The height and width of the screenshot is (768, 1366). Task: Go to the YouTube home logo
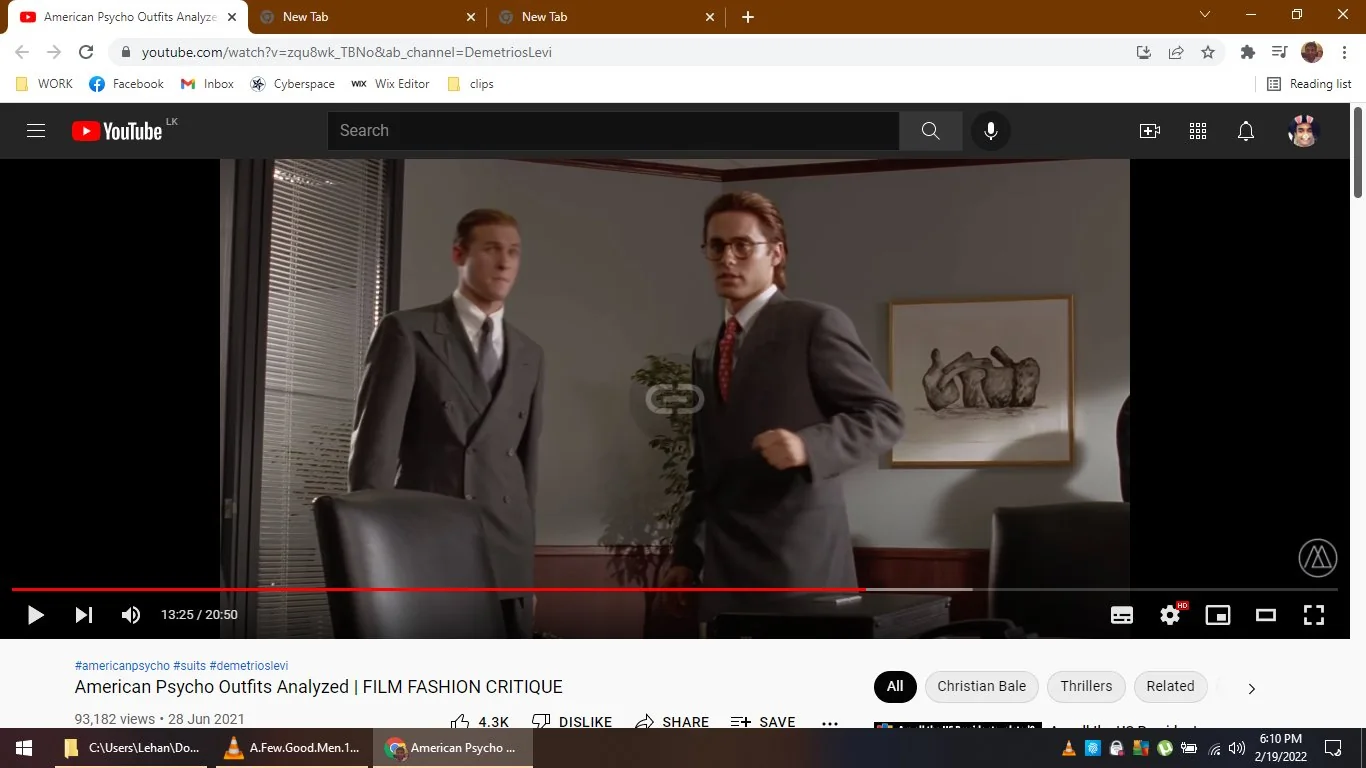click(x=117, y=131)
